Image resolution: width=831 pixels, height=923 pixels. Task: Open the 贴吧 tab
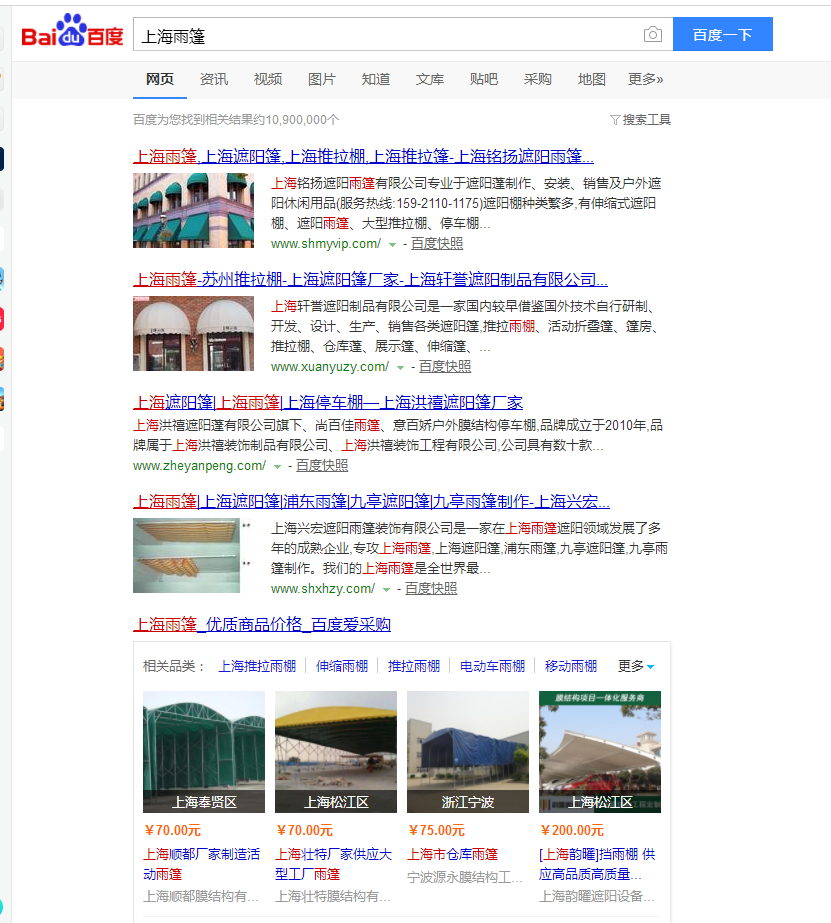point(484,79)
